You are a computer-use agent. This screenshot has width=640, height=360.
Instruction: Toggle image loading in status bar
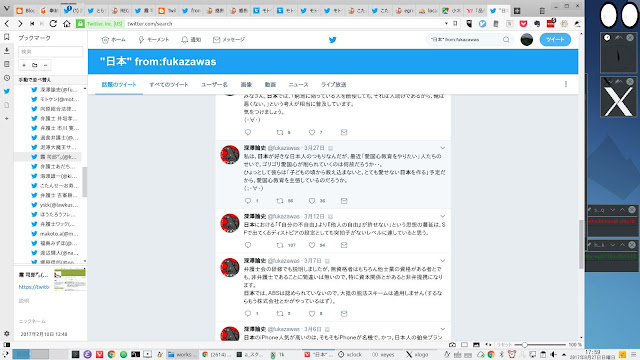(x=476, y=345)
